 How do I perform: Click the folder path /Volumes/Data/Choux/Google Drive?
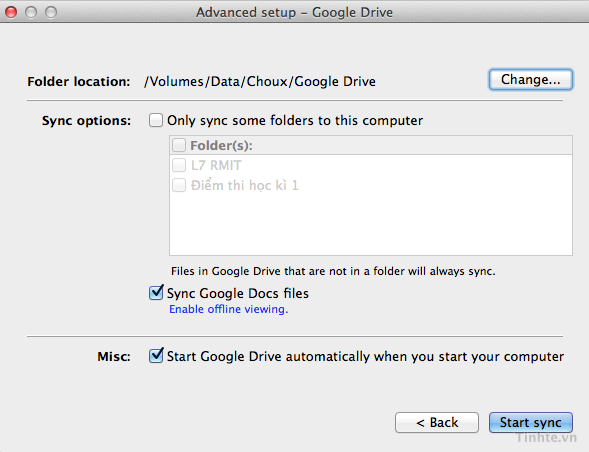pyautogui.click(x=260, y=82)
